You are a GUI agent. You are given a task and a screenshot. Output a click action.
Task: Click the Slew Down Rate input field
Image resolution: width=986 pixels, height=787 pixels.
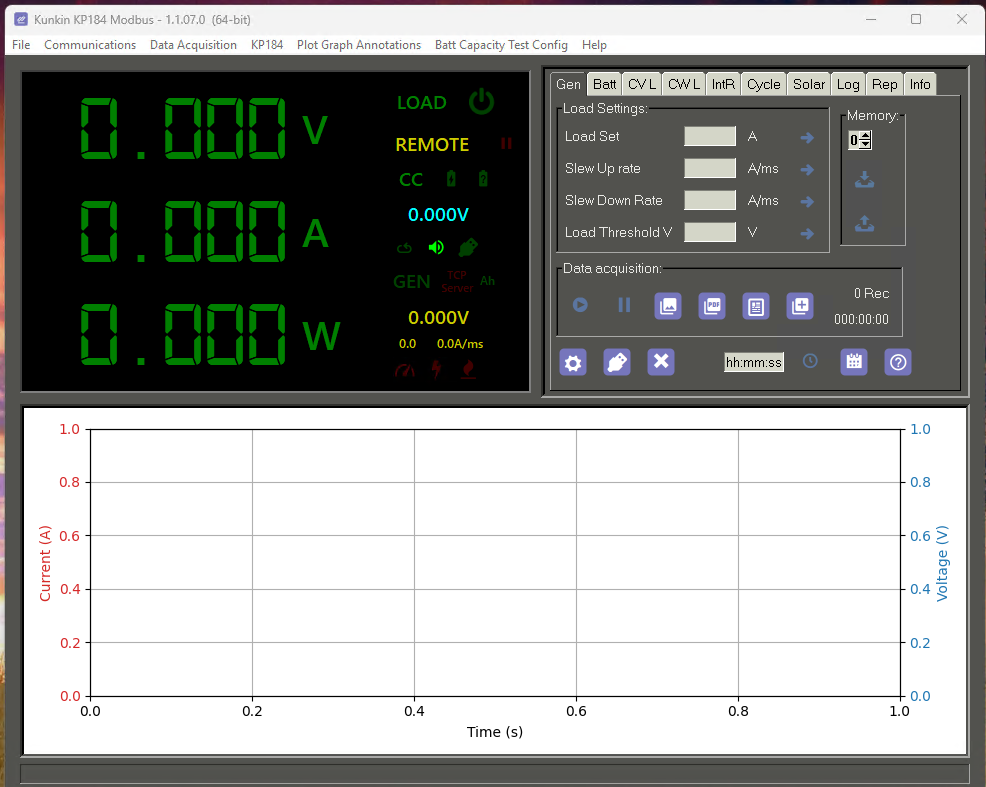(x=710, y=201)
